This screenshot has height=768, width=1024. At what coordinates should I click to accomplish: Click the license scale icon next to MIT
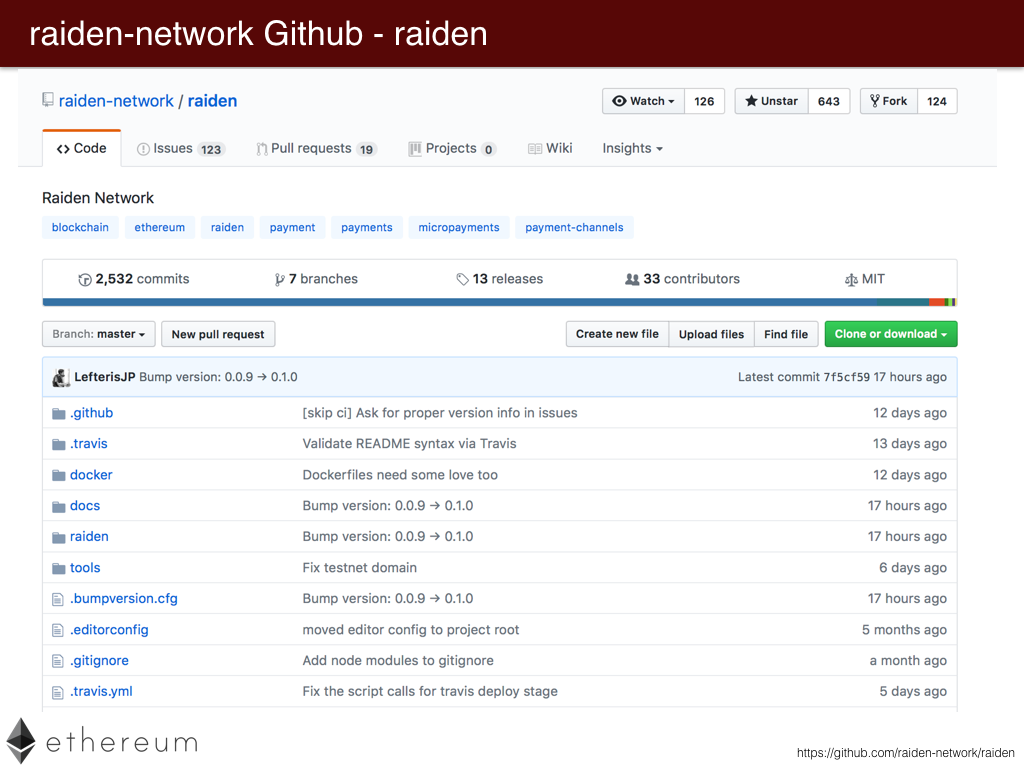pyautogui.click(x=851, y=280)
